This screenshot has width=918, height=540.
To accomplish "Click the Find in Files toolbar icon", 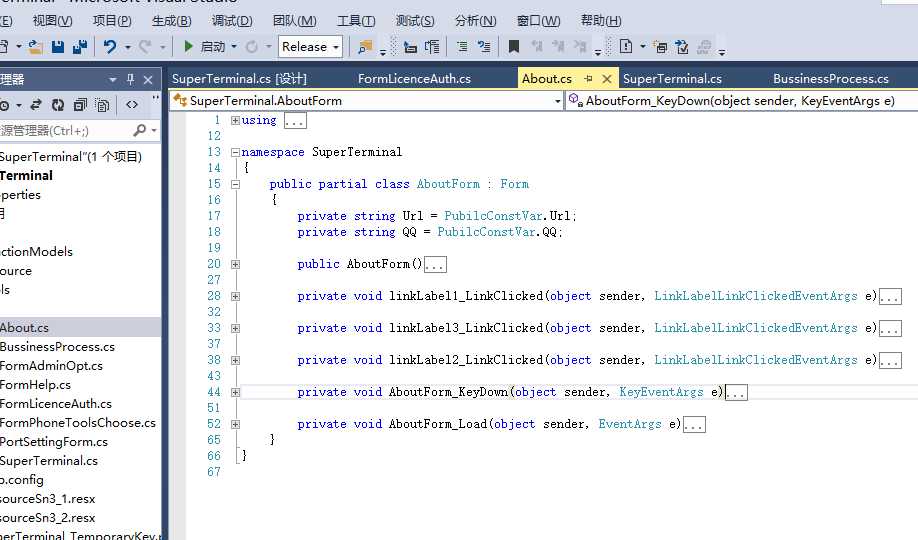I will click(x=365, y=46).
